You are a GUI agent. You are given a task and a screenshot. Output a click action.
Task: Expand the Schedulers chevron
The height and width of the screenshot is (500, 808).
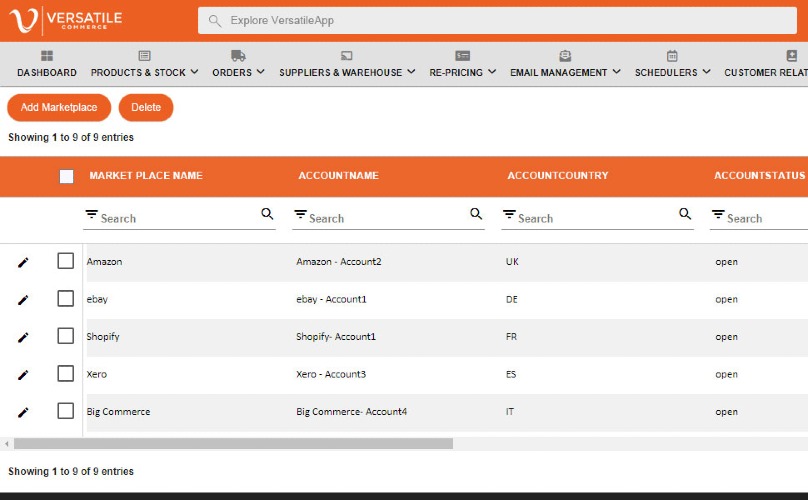706,72
